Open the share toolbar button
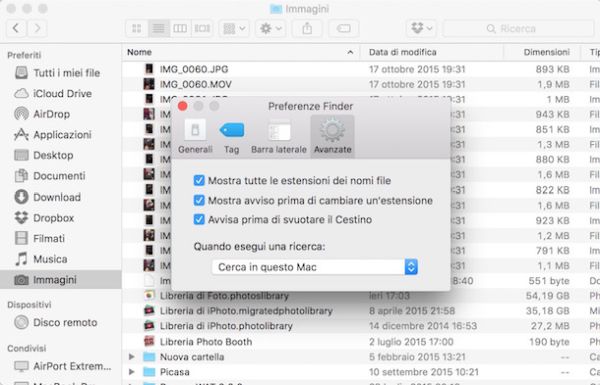Image resolution: width=600 pixels, height=385 pixels. [307, 28]
